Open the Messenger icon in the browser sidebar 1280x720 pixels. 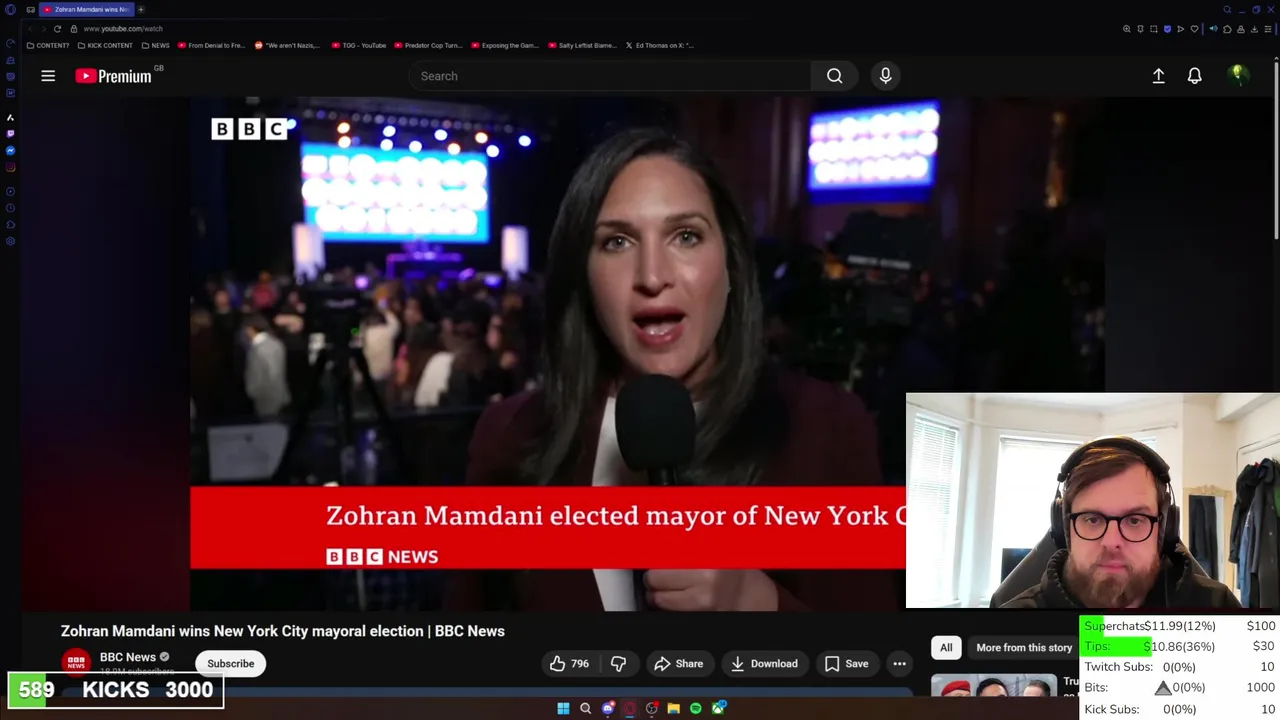coord(10,150)
